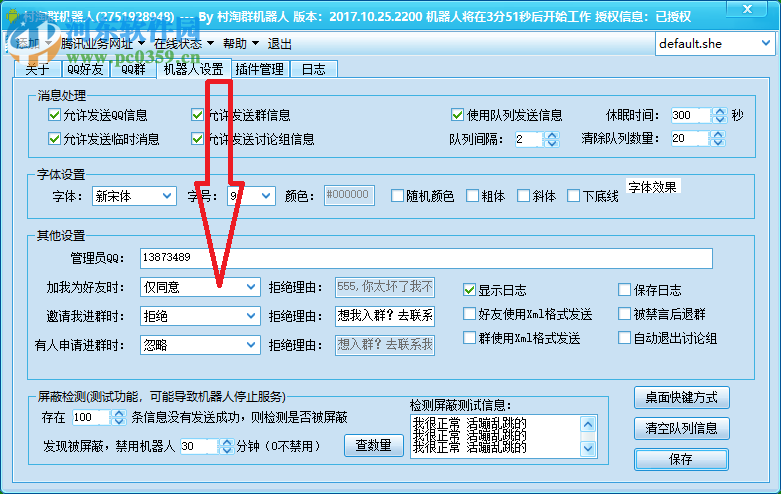Screen dimensions: 781x494
Task: Click the 退出 menu item
Action: click(279, 44)
